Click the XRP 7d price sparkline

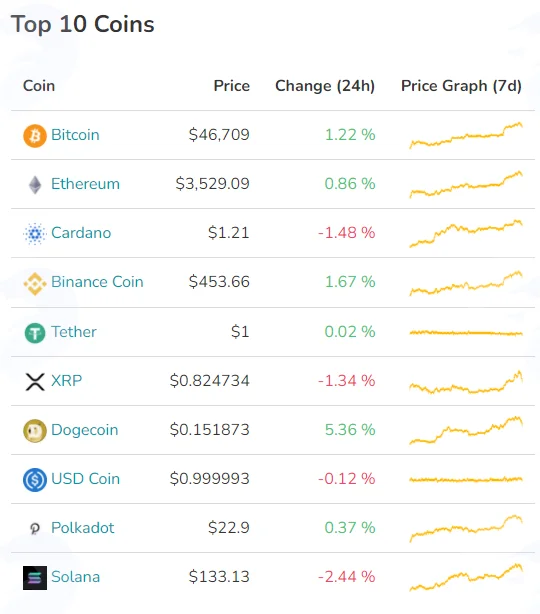466,382
